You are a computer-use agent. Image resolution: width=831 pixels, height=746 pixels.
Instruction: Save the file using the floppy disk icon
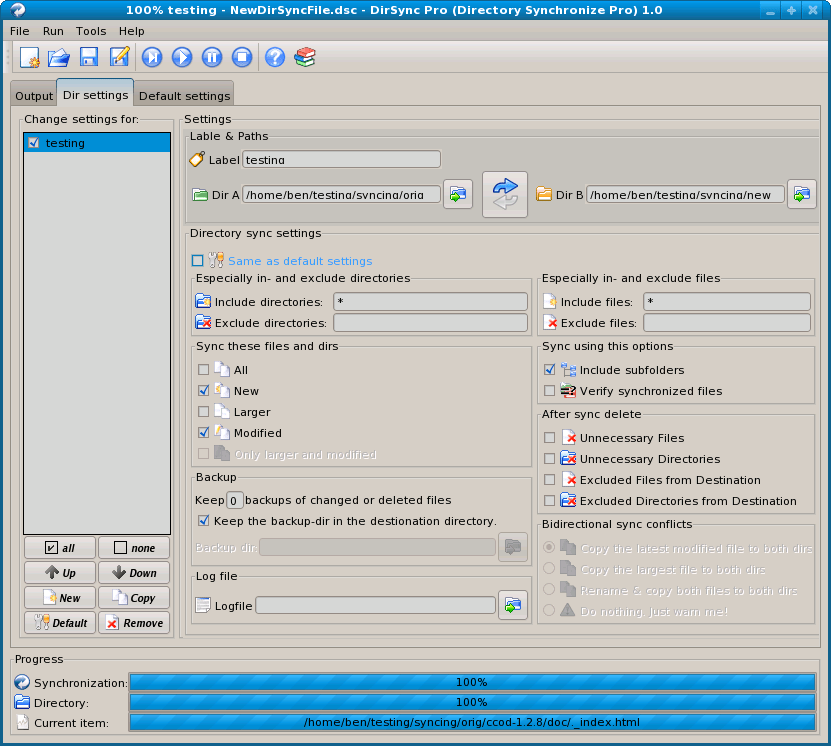(89, 57)
